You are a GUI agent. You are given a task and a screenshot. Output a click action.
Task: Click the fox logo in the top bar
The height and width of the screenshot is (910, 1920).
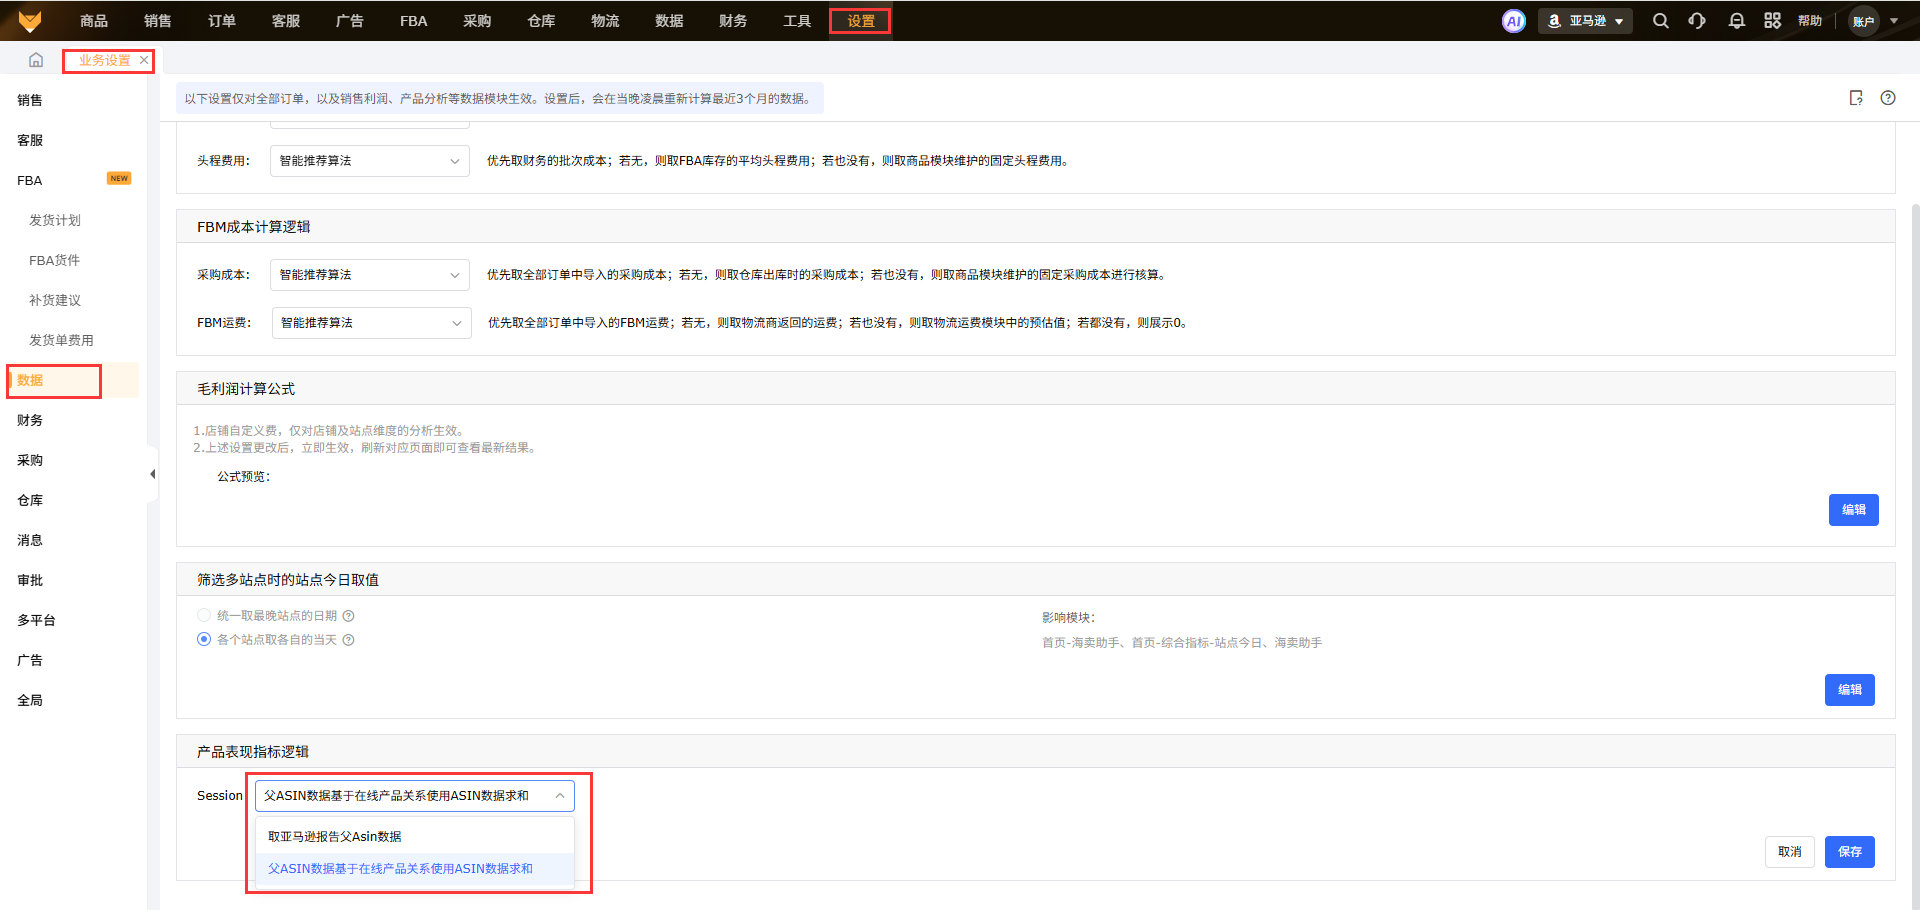[30, 20]
